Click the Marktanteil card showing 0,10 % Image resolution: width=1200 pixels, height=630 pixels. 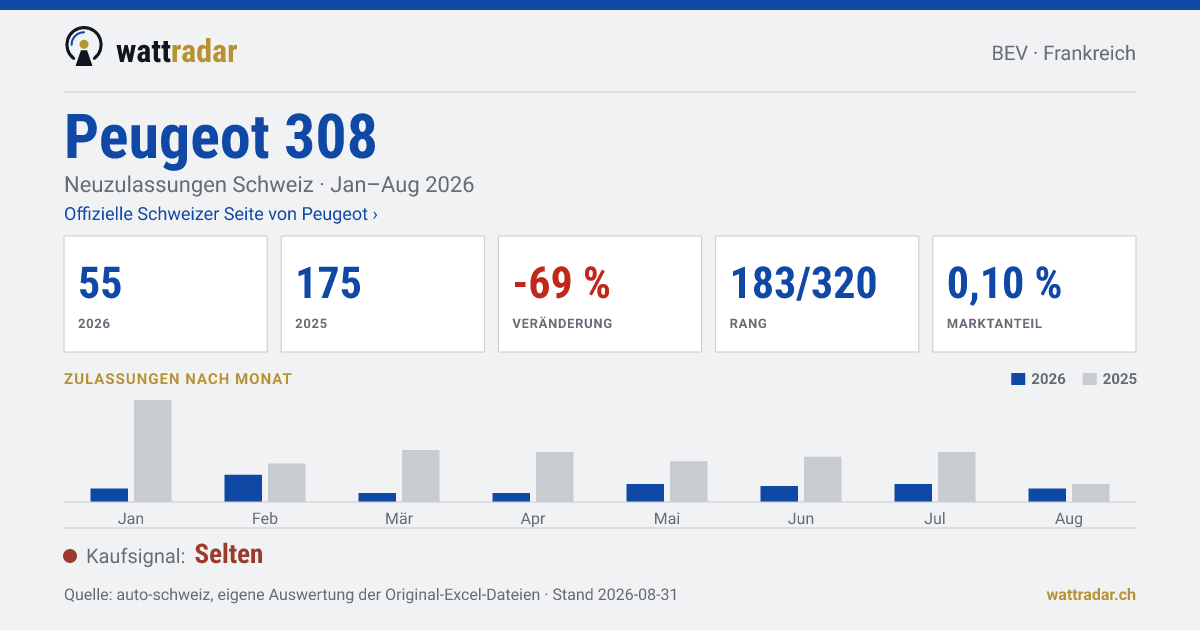pyautogui.click(x=1034, y=294)
